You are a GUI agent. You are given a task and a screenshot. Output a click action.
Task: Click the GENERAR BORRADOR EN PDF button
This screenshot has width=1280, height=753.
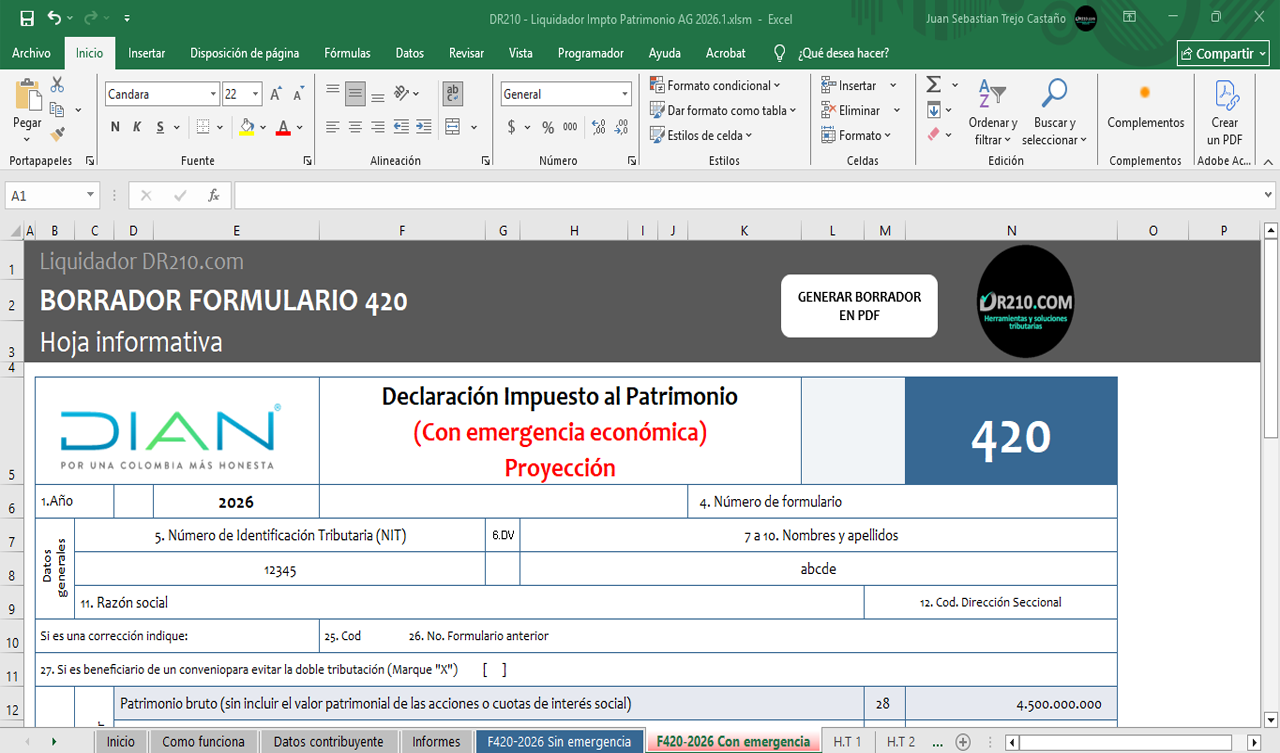pyautogui.click(x=859, y=306)
